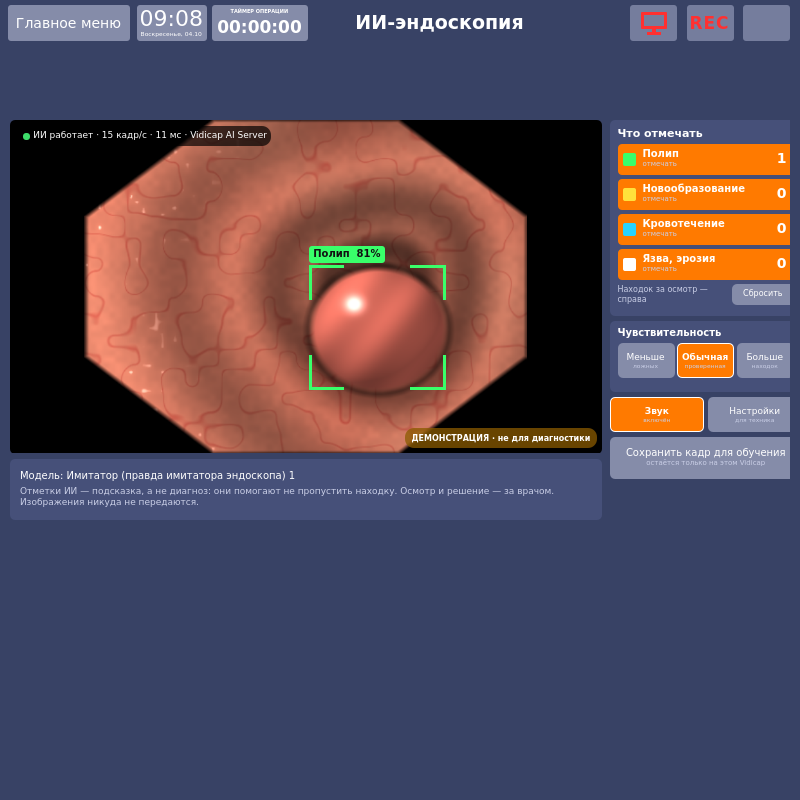The width and height of the screenshot is (800, 800).
Task: Click the ИИ-эндоскопия title
Action: (x=439, y=22)
